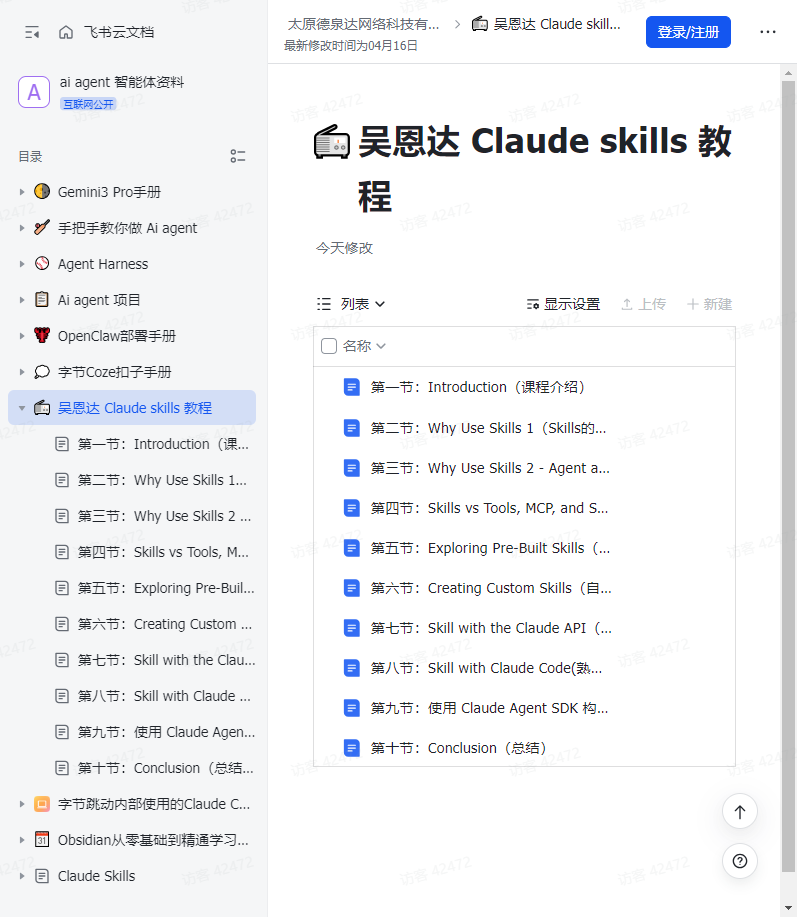Click the OpenClaw部署手册 red icon
This screenshot has width=797, height=917.
coord(42,336)
